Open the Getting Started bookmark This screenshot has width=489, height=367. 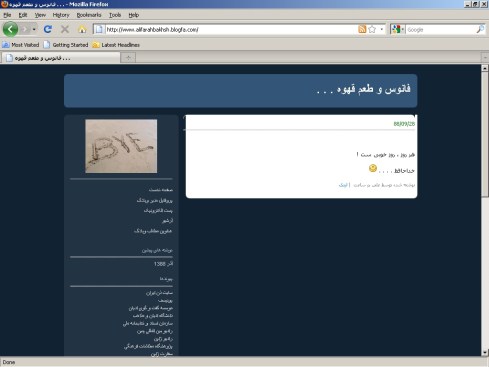click(x=66, y=45)
